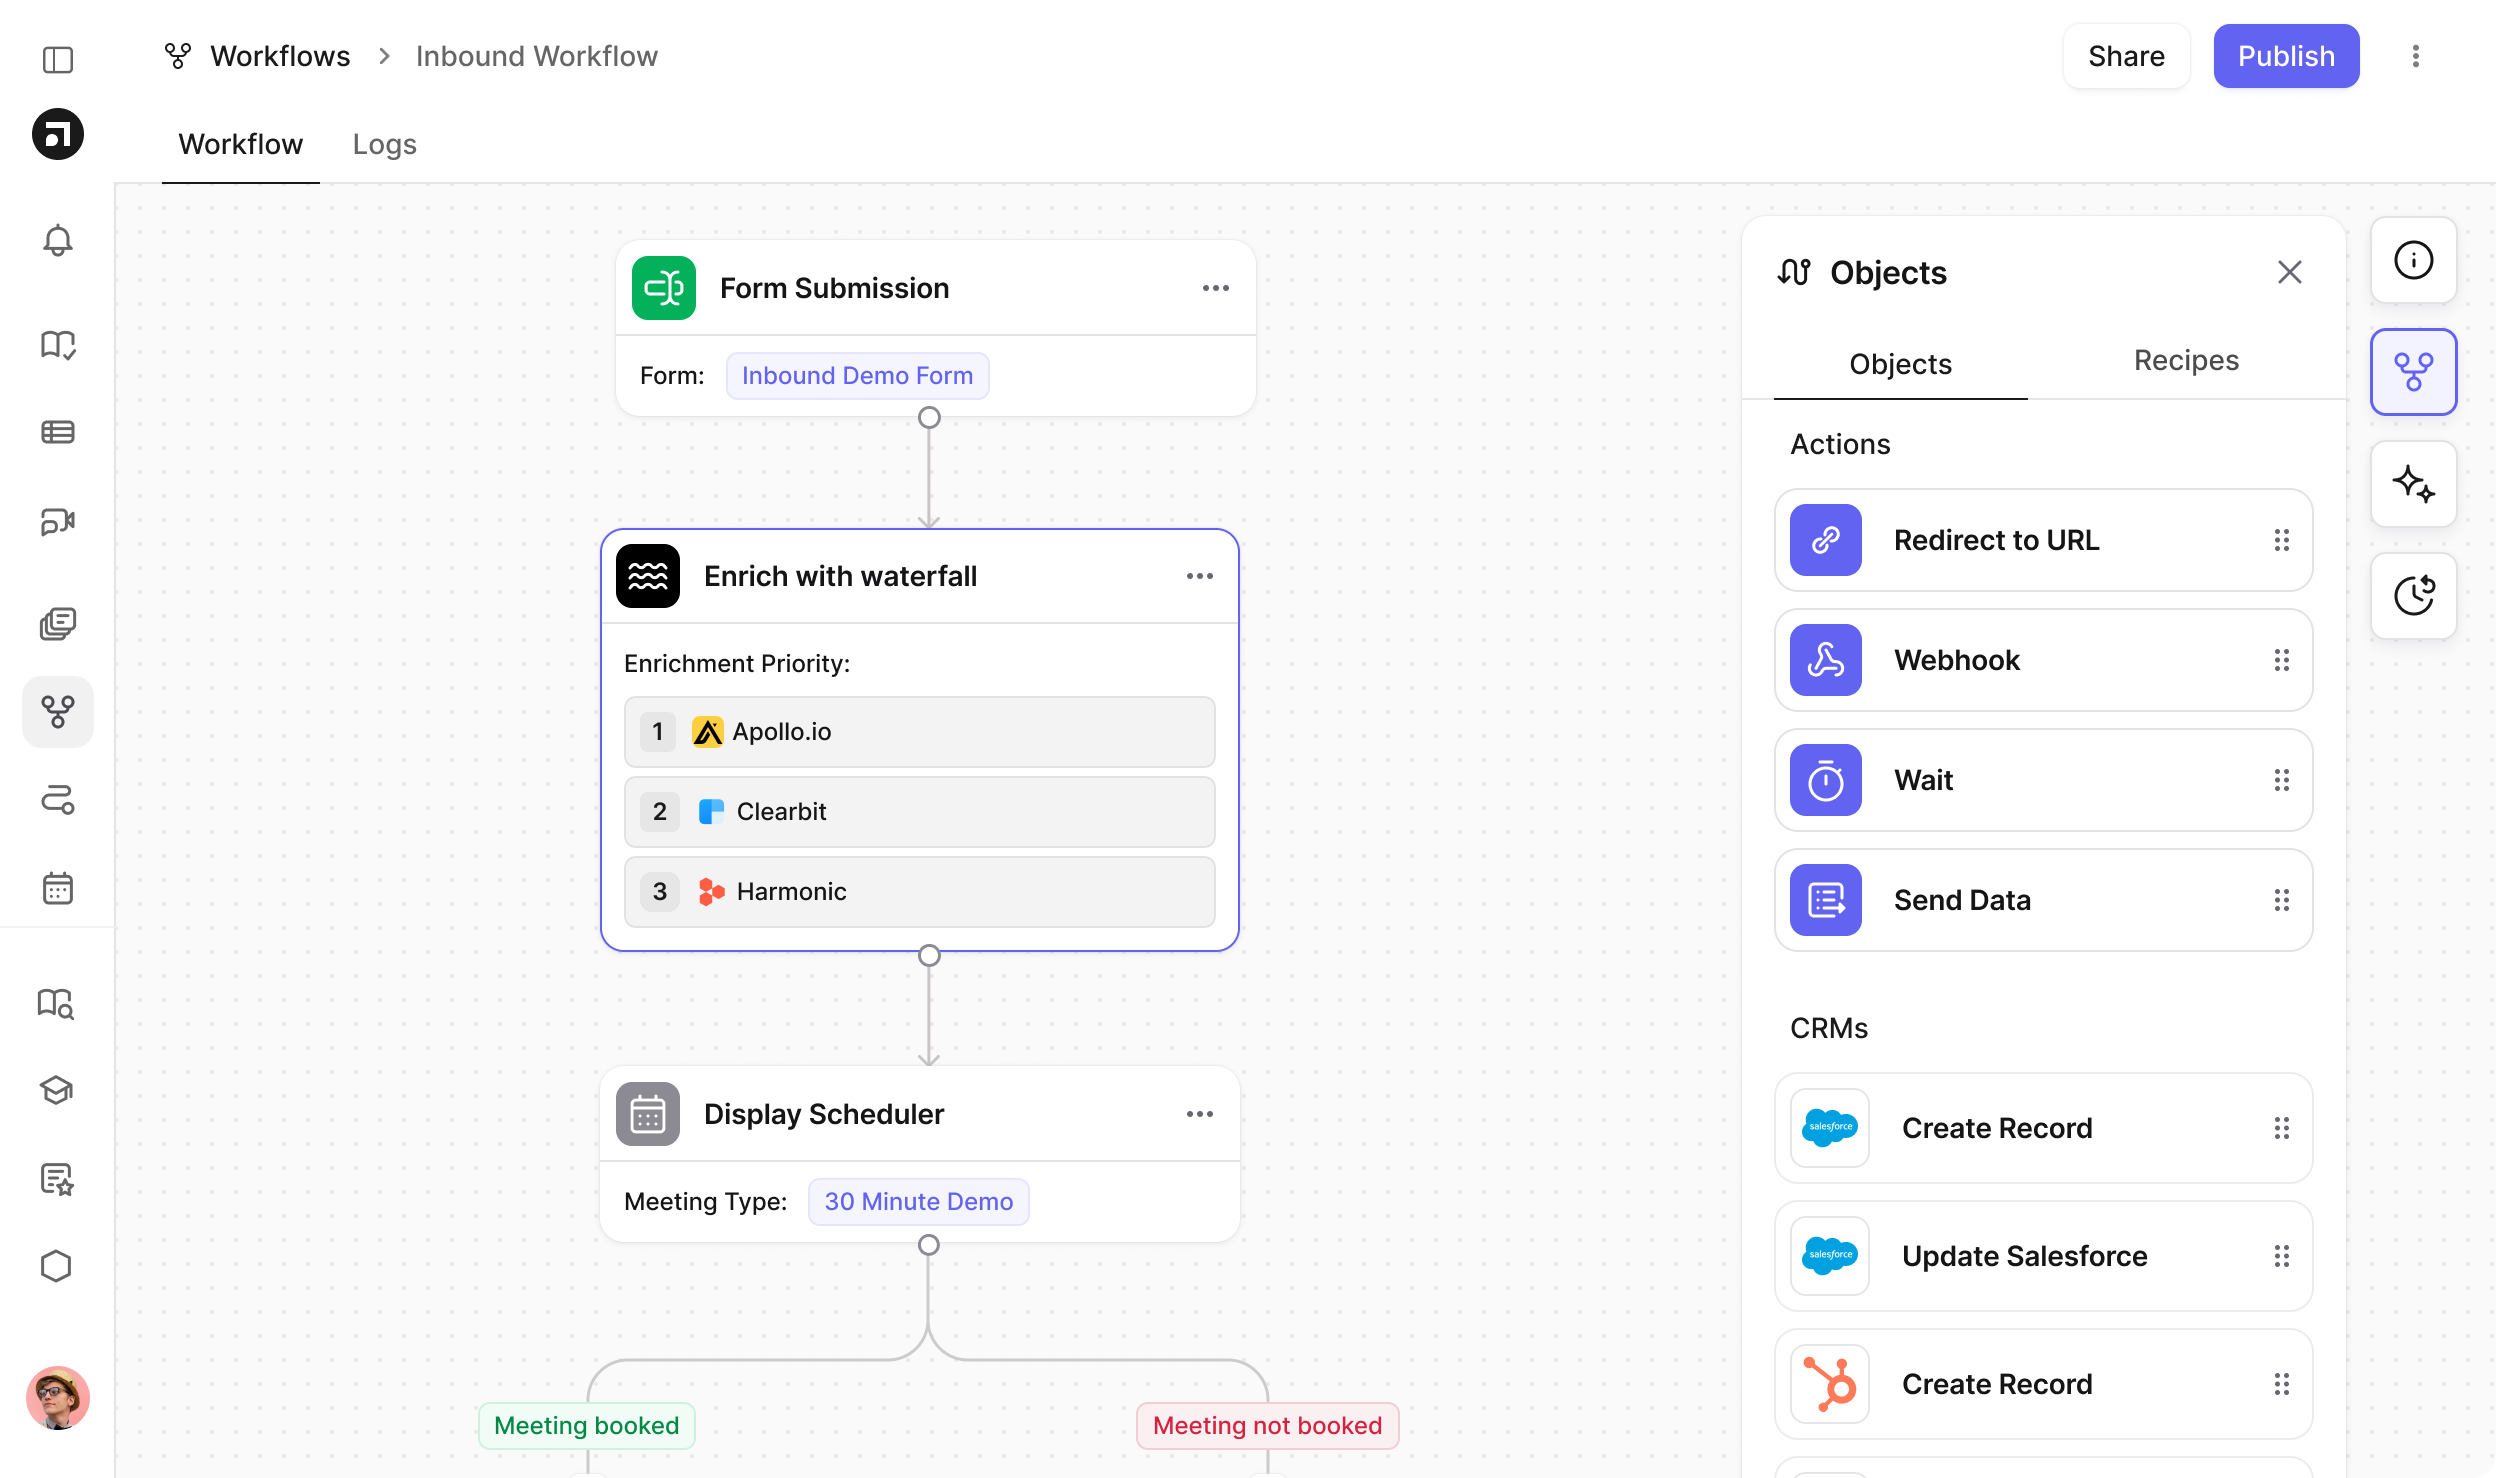This screenshot has width=2496, height=1478.
Task: Toggle the sidebar collapse icon
Action: [58, 60]
